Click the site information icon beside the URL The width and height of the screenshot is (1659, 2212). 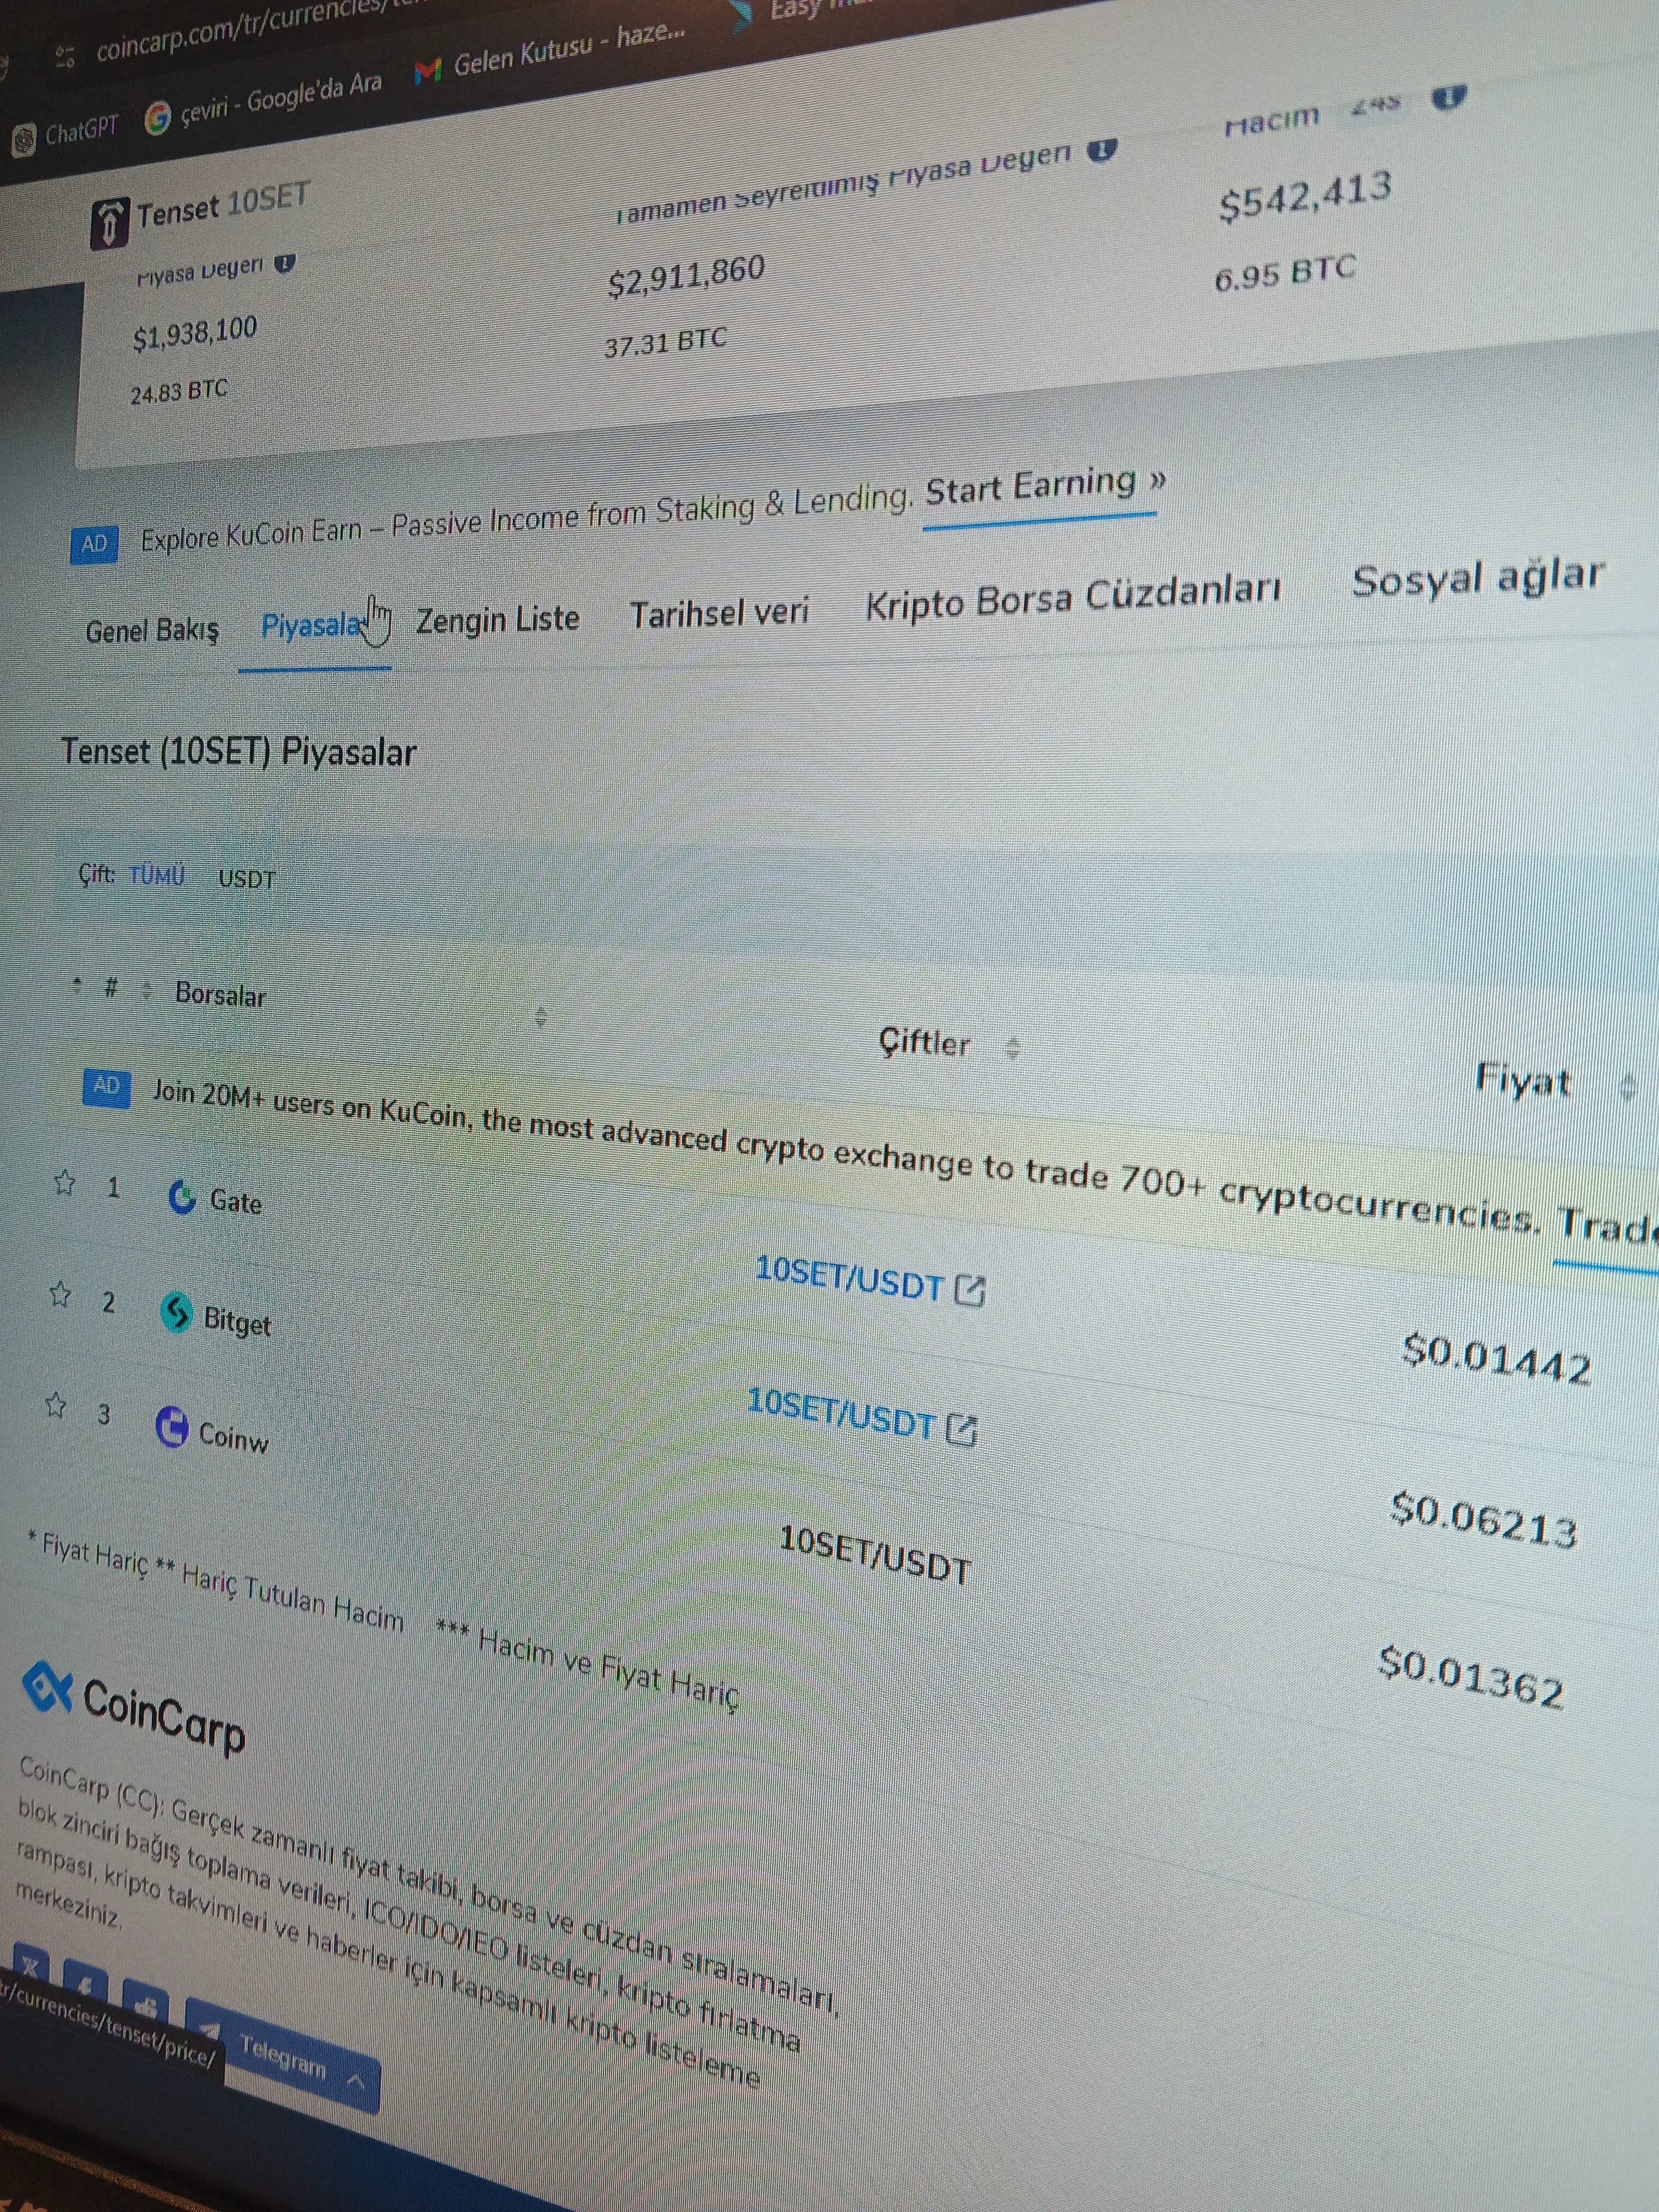(x=66, y=58)
